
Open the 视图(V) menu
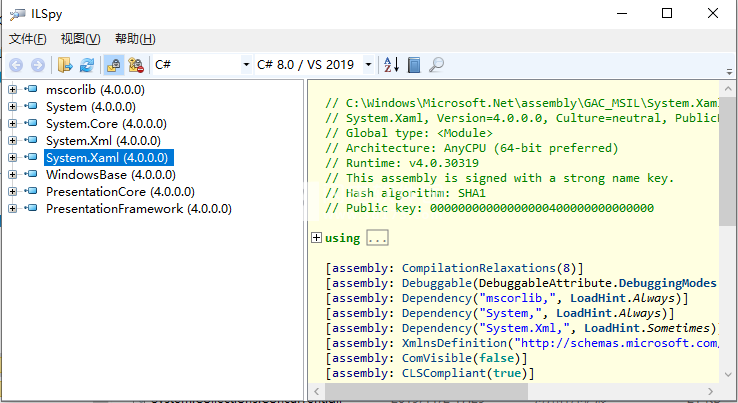(x=80, y=39)
